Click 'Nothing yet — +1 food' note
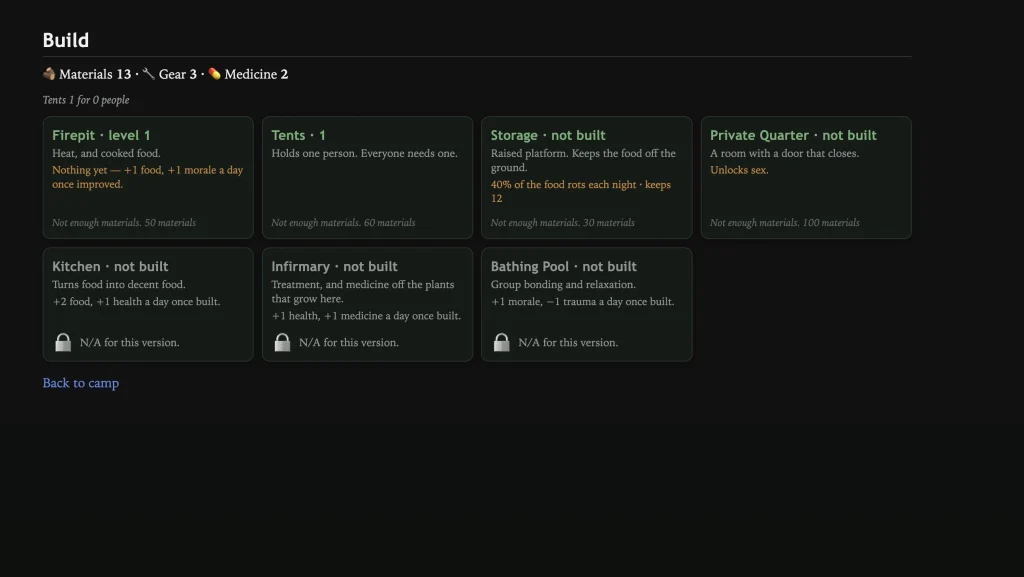 (148, 177)
